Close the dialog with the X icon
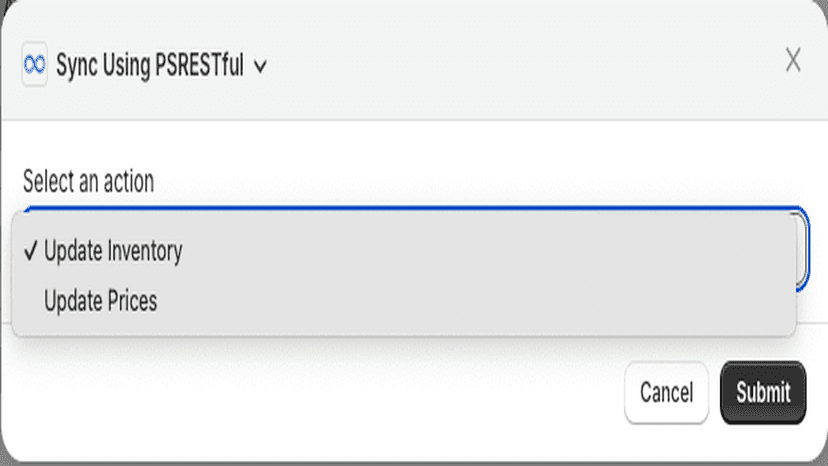This screenshot has width=828, height=466. click(793, 59)
